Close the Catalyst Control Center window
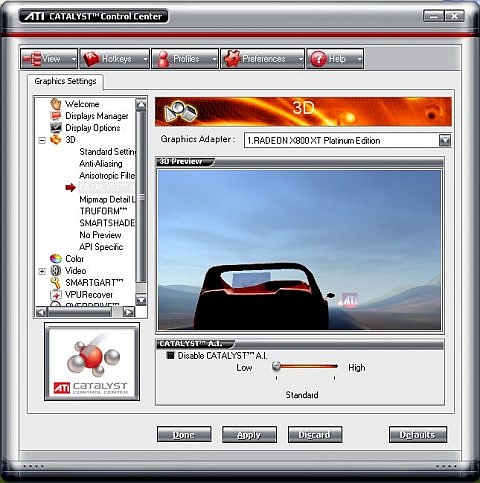 tap(454, 16)
